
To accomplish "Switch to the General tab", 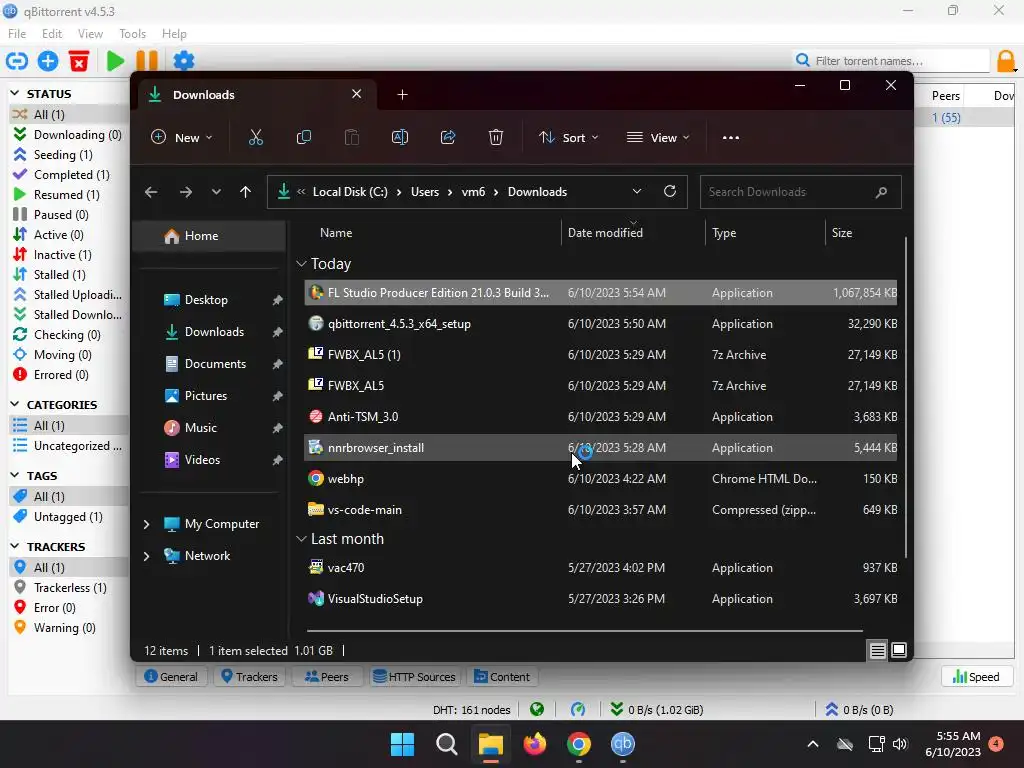I will click(171, 677).
